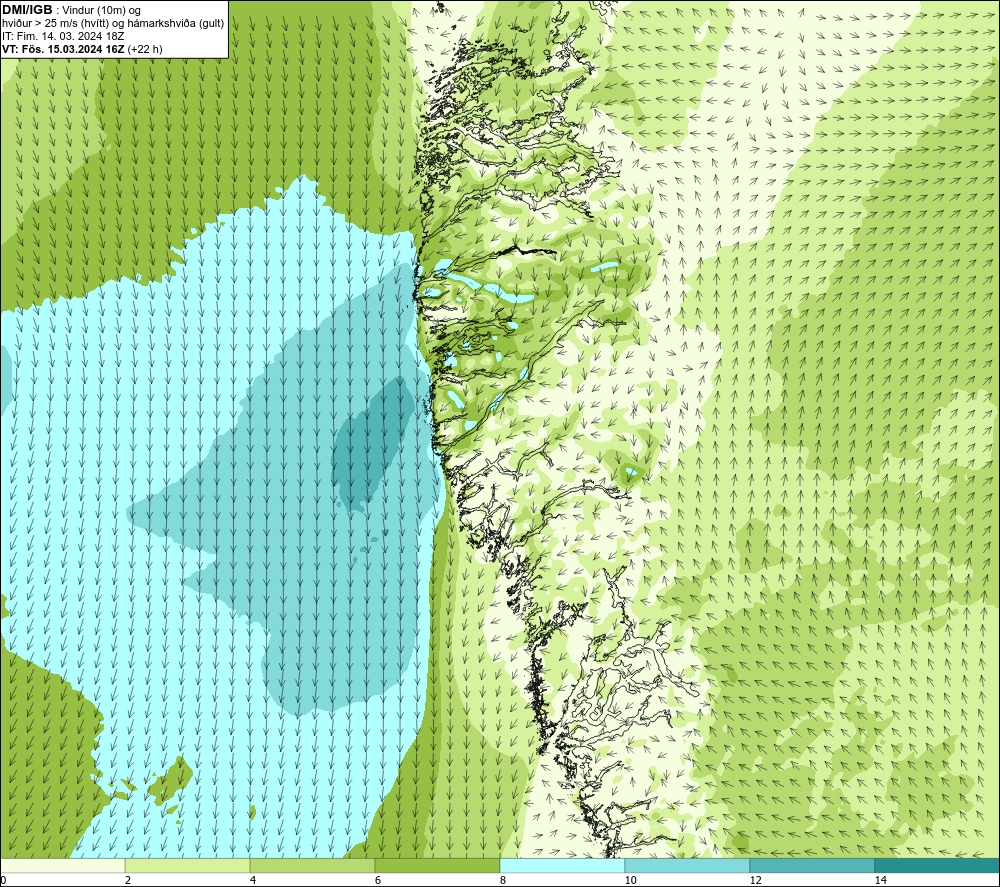Click the teal 12–14 legend swatch
The height and width of the screenshot is (887, 1000).
point(812,865)
